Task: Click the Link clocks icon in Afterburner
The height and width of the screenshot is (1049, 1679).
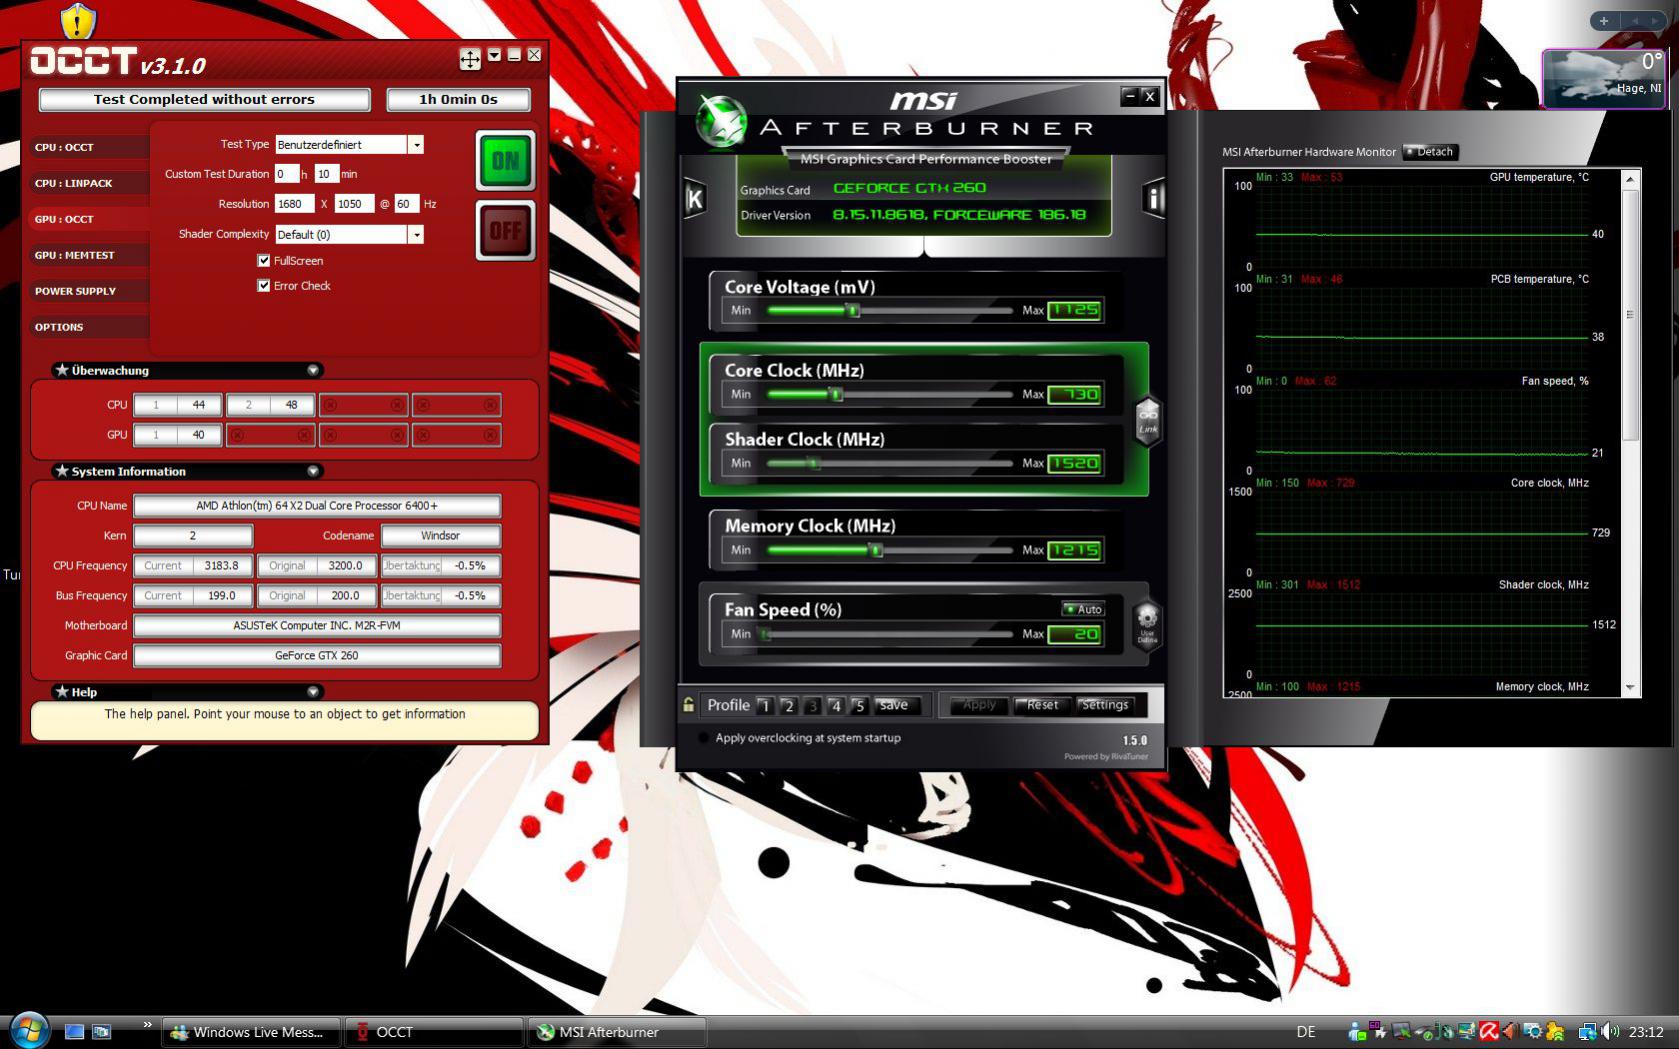Action: coord(1148,421)
